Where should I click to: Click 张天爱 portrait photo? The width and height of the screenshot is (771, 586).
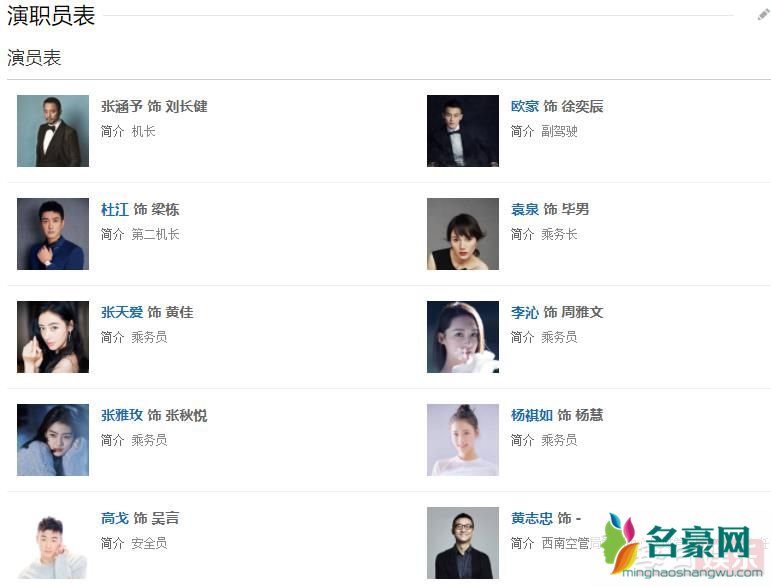53,337
